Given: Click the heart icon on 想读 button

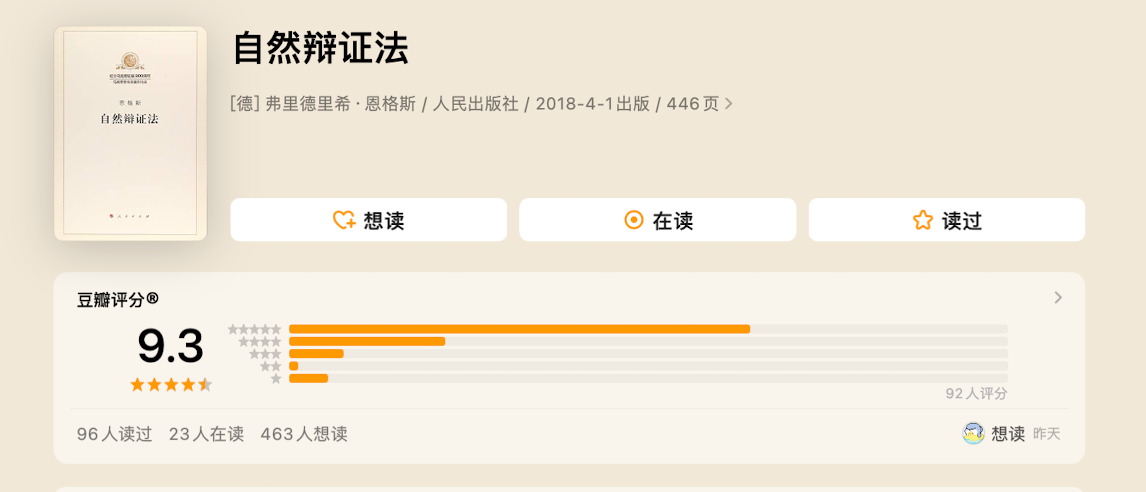Looking at the screenshot, I should pyautogui.click(x=344, y=220).
